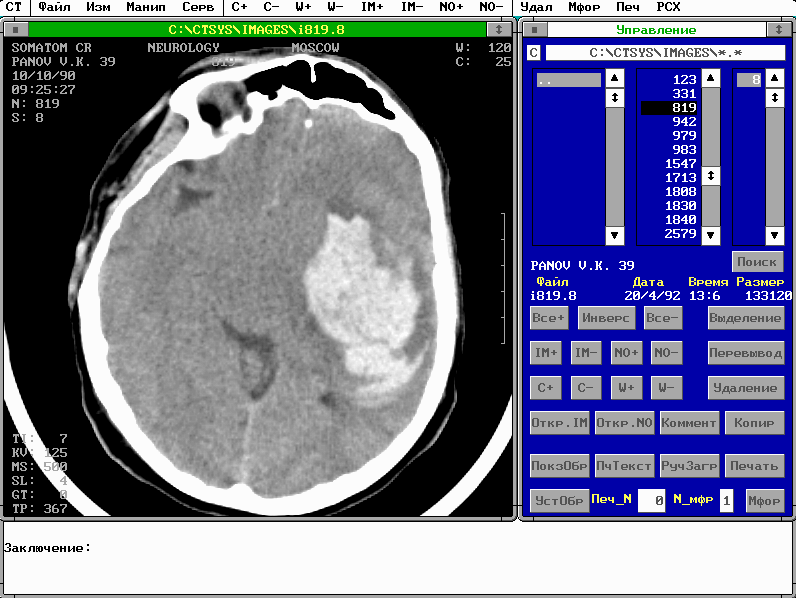The width and height of the screenshot is (796, 598).
Task: Choose the '..' parent directory entry
Action: tap(568, 80)
